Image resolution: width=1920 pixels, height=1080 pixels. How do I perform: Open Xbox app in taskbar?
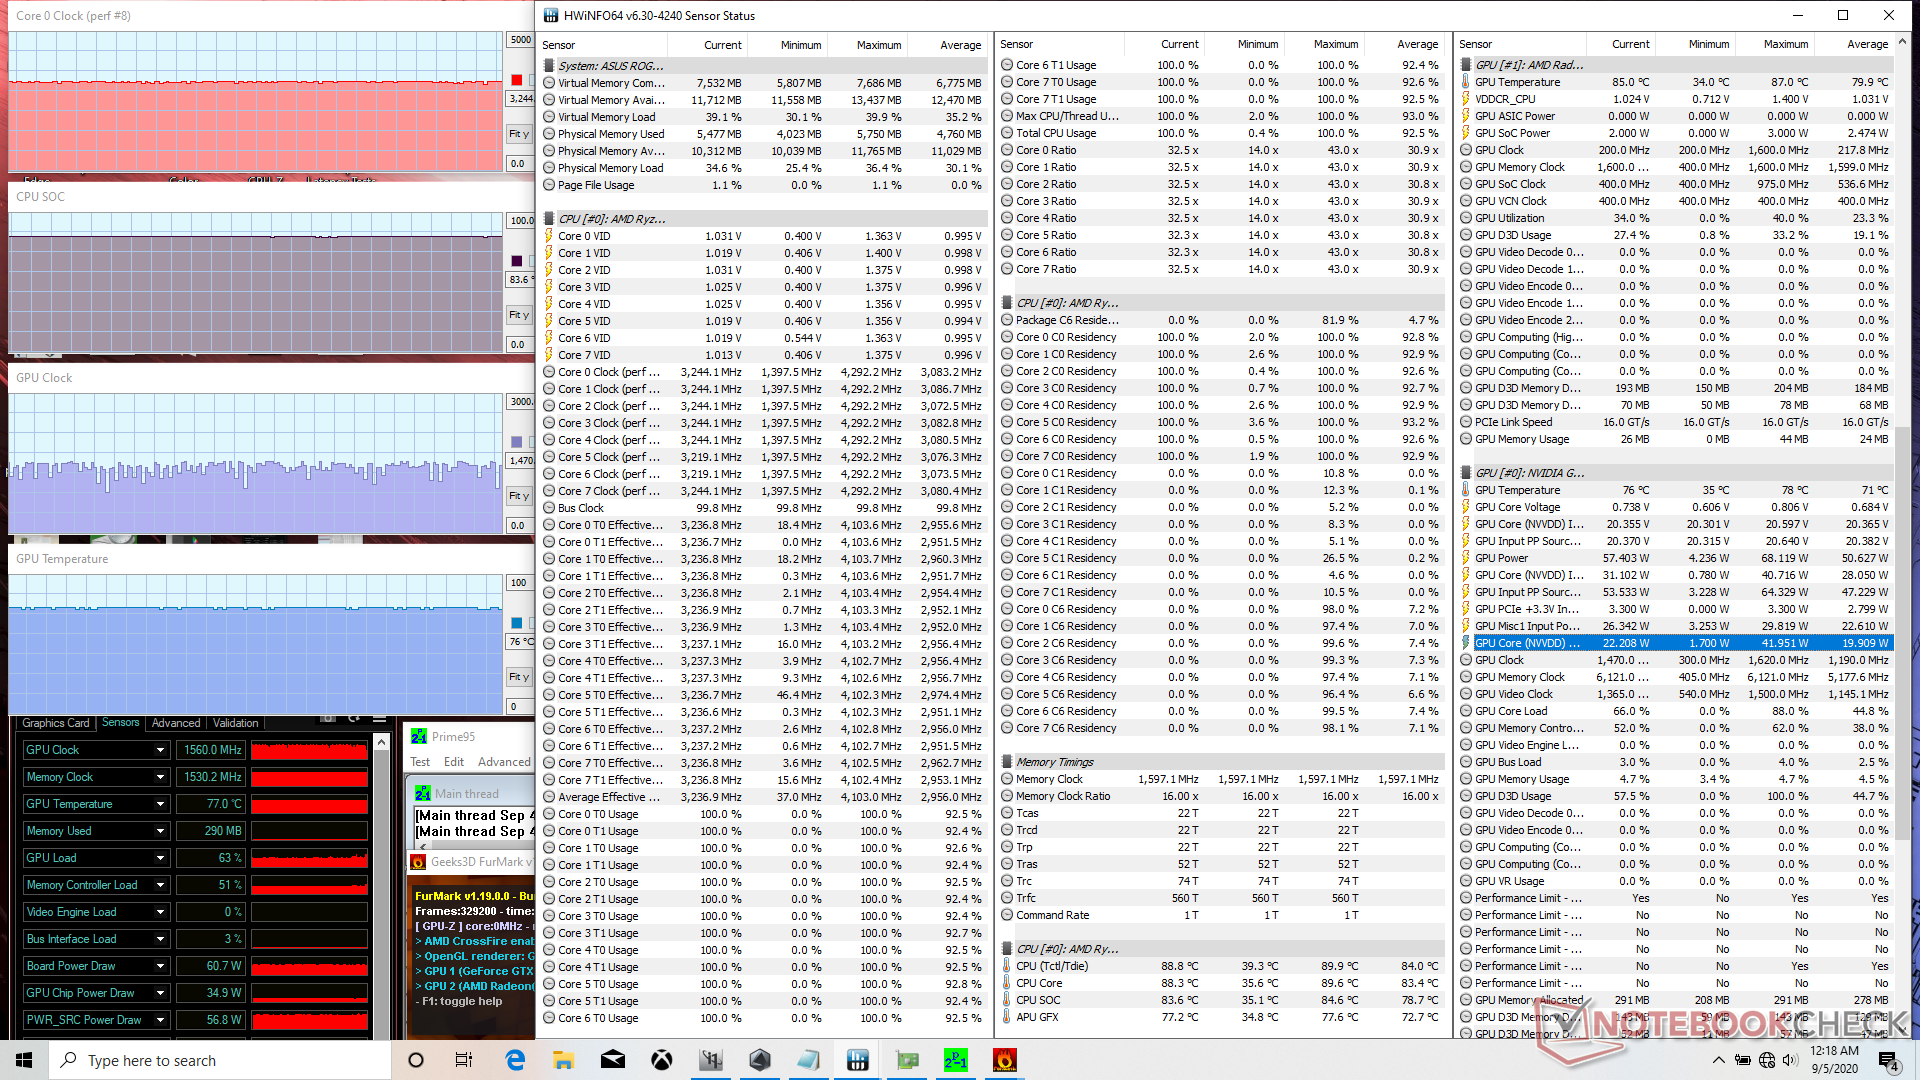point(662,1060)
